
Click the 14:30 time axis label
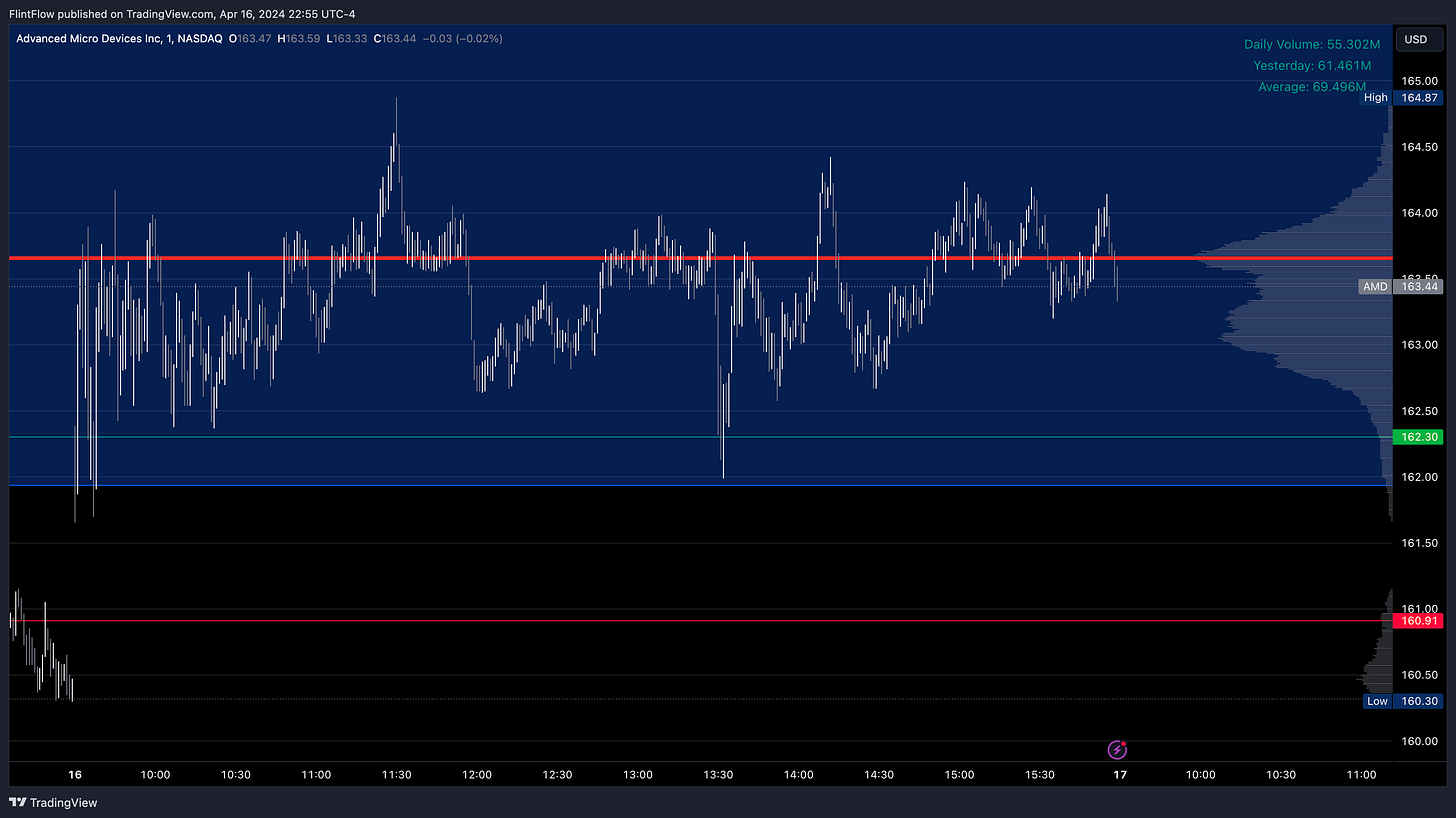pyautogui.click(x=879, y=775)
